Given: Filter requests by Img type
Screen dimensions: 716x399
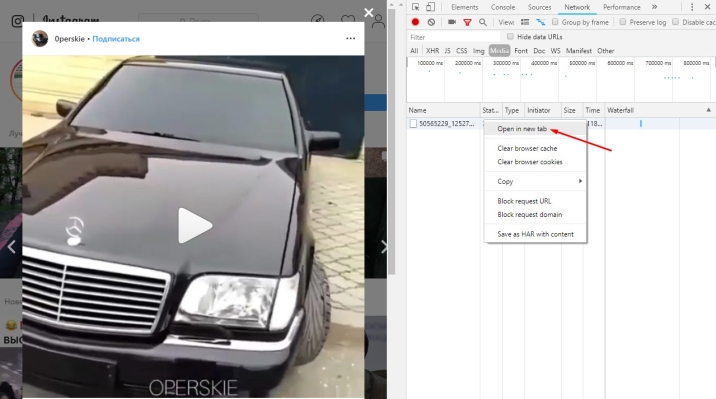Looking at the screenshot, I should 478,51.
